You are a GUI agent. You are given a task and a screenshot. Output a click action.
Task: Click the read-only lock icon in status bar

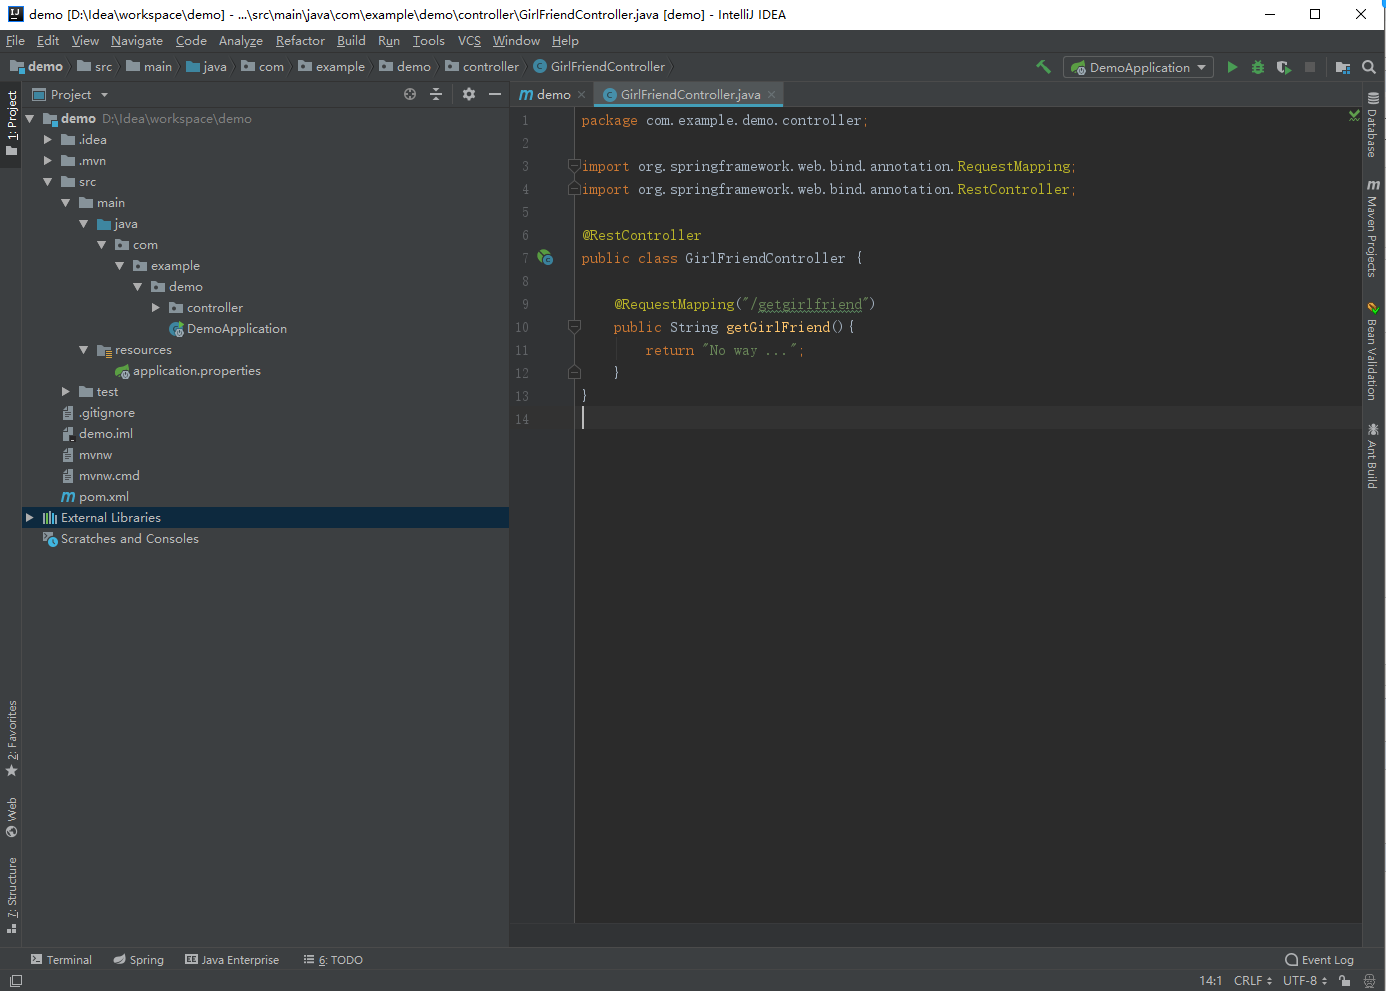(1345, 981)
